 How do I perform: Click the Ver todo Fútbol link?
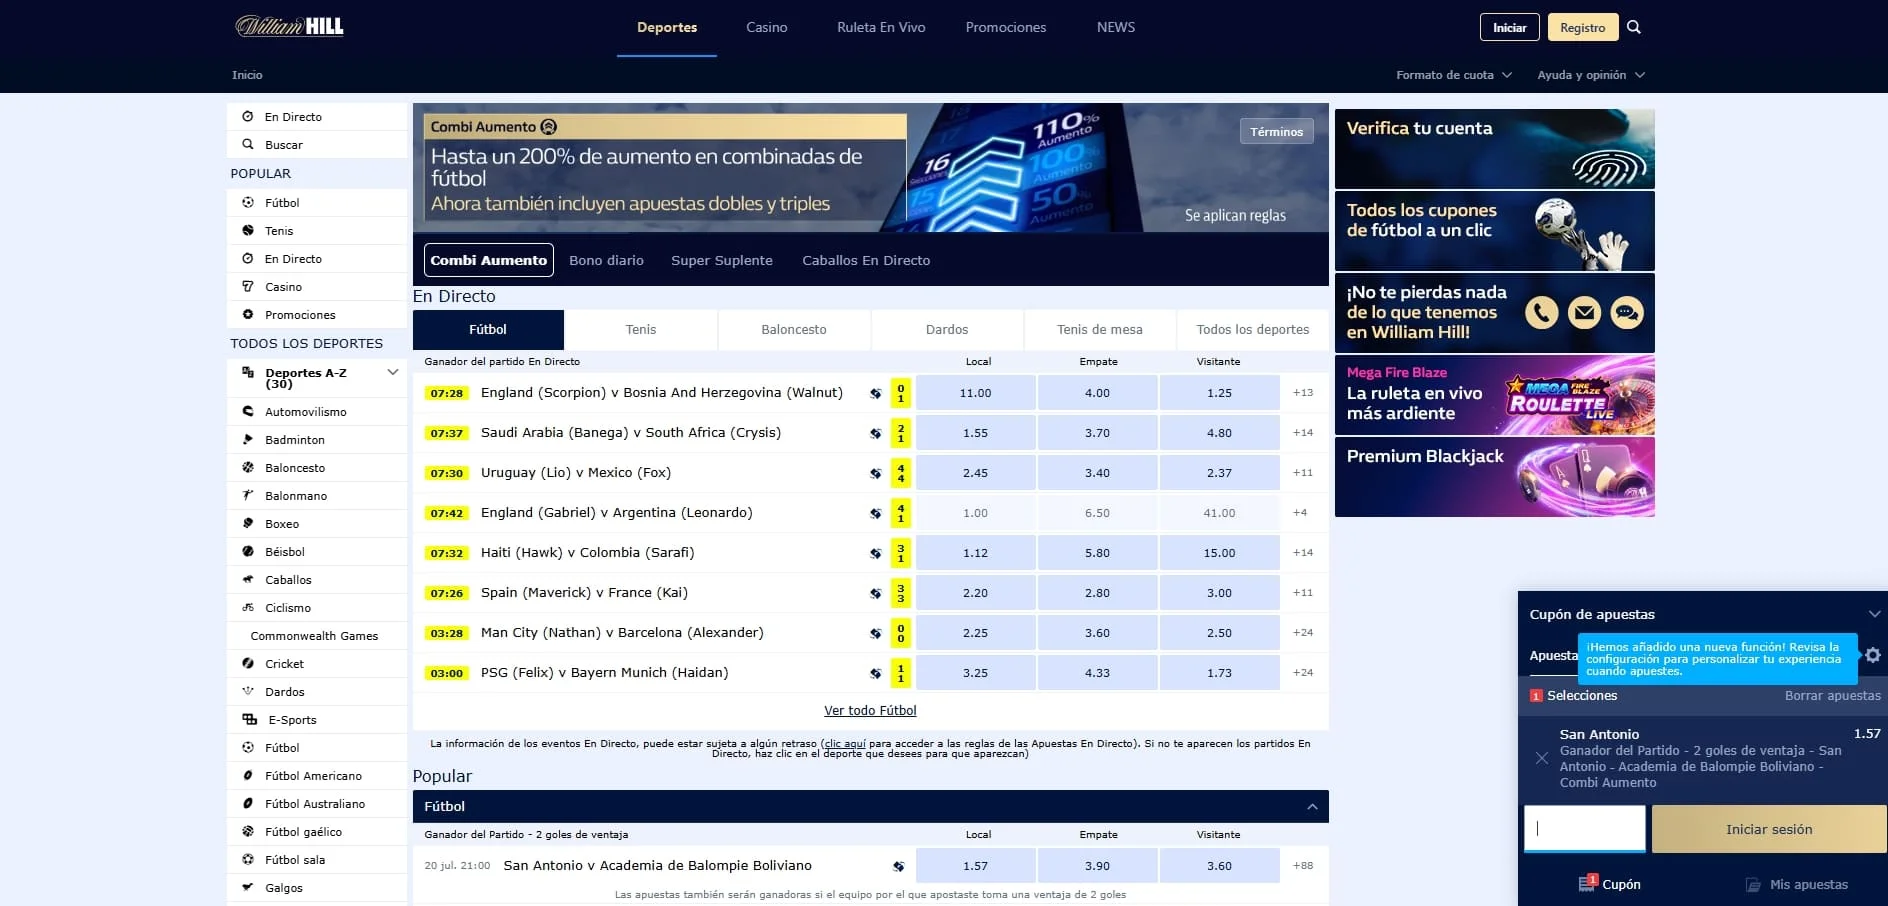870,711
